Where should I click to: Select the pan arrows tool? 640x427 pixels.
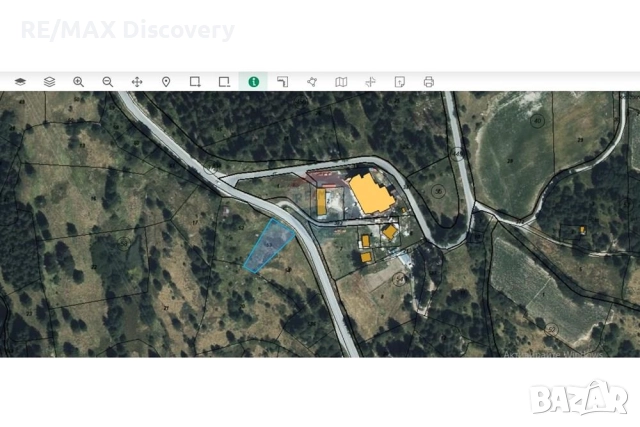137,81
